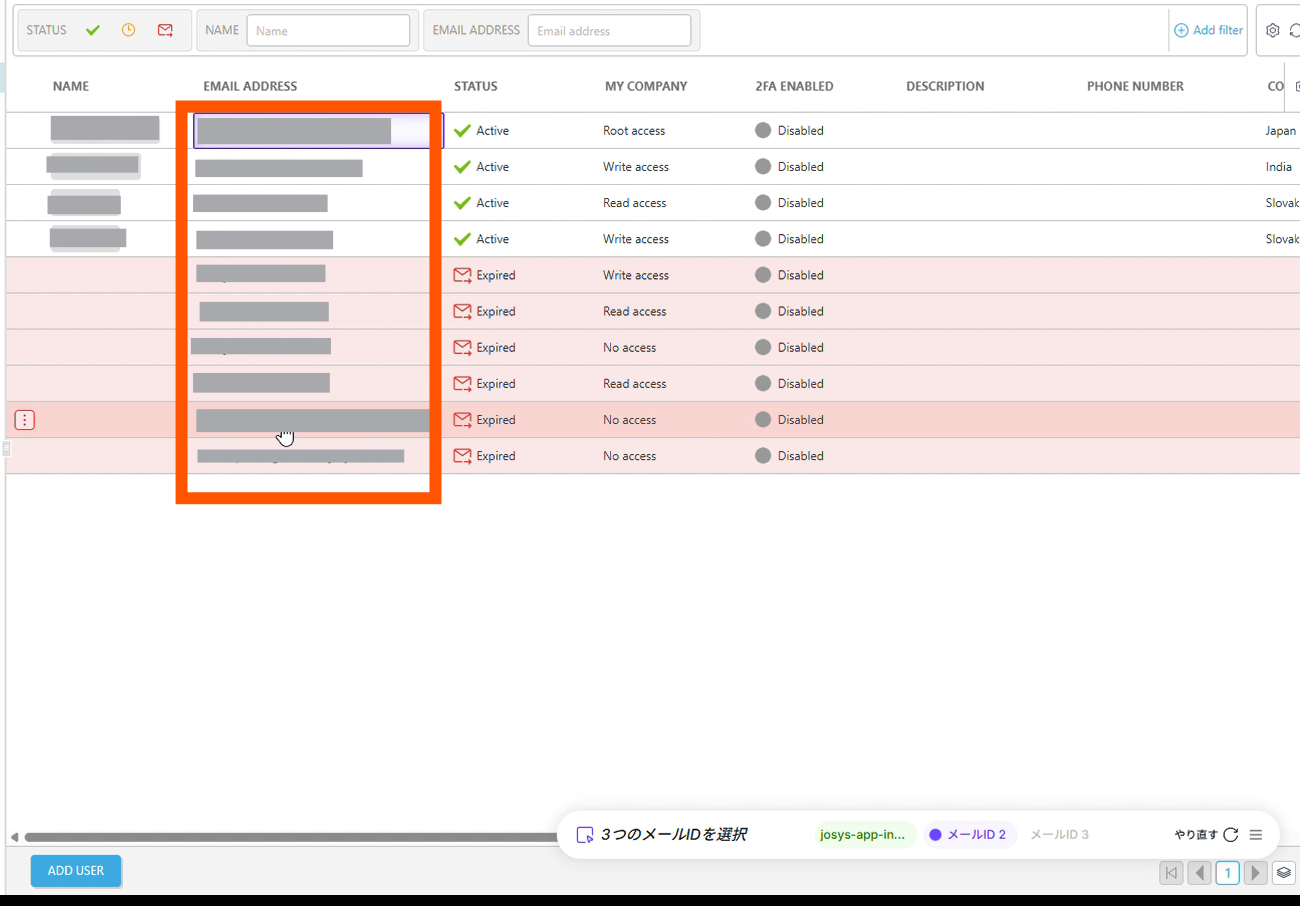Sort by MY COMPANY column header
Image resolution: width=1300 pixels, height=906 pixels.
pos(646,87)
